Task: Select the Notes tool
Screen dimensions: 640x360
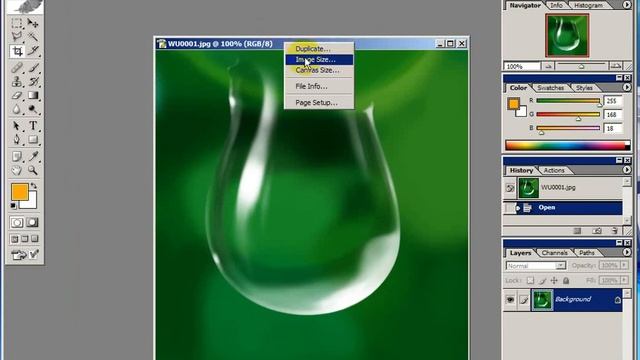Action: click(17, 156)
